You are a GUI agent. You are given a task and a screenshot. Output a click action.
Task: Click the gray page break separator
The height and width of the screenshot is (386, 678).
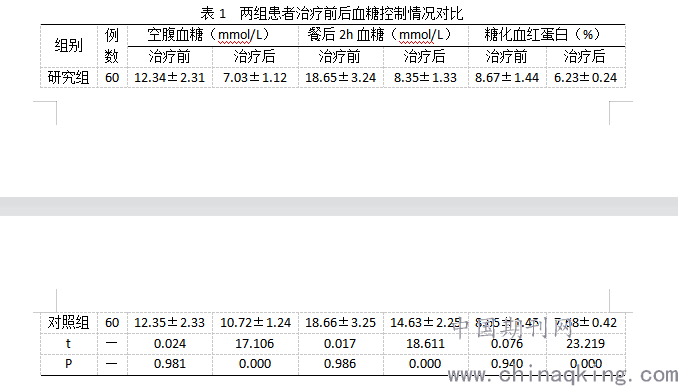point(339,206)
